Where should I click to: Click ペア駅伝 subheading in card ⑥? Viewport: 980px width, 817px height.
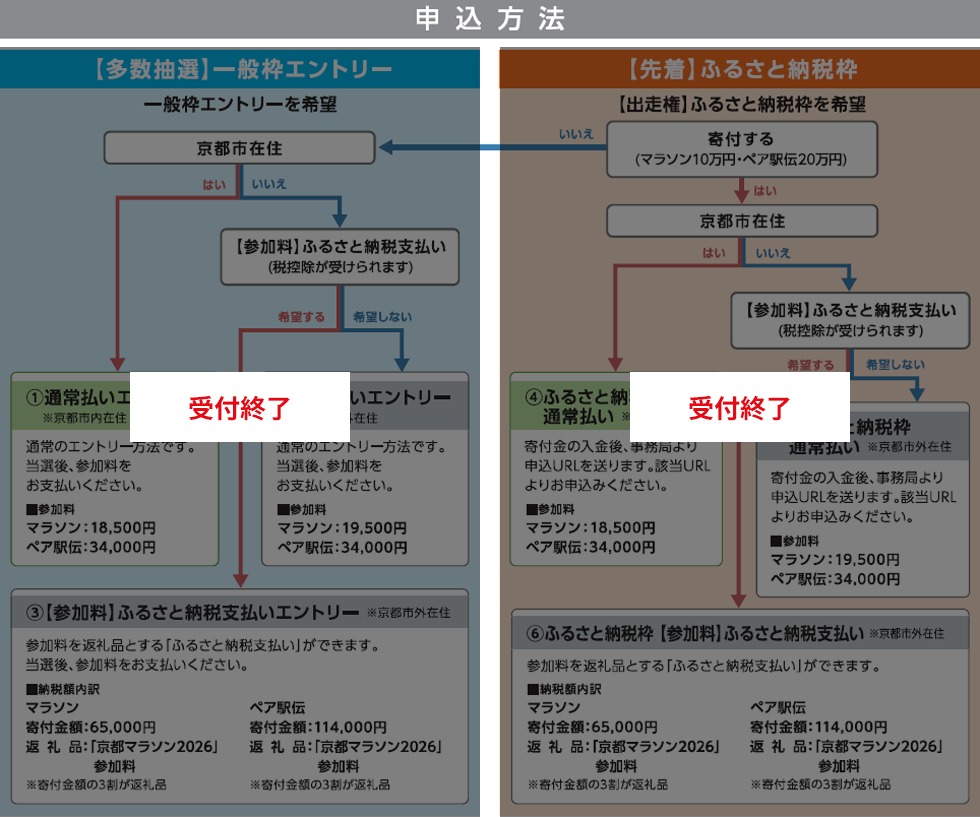coord(778,708)
